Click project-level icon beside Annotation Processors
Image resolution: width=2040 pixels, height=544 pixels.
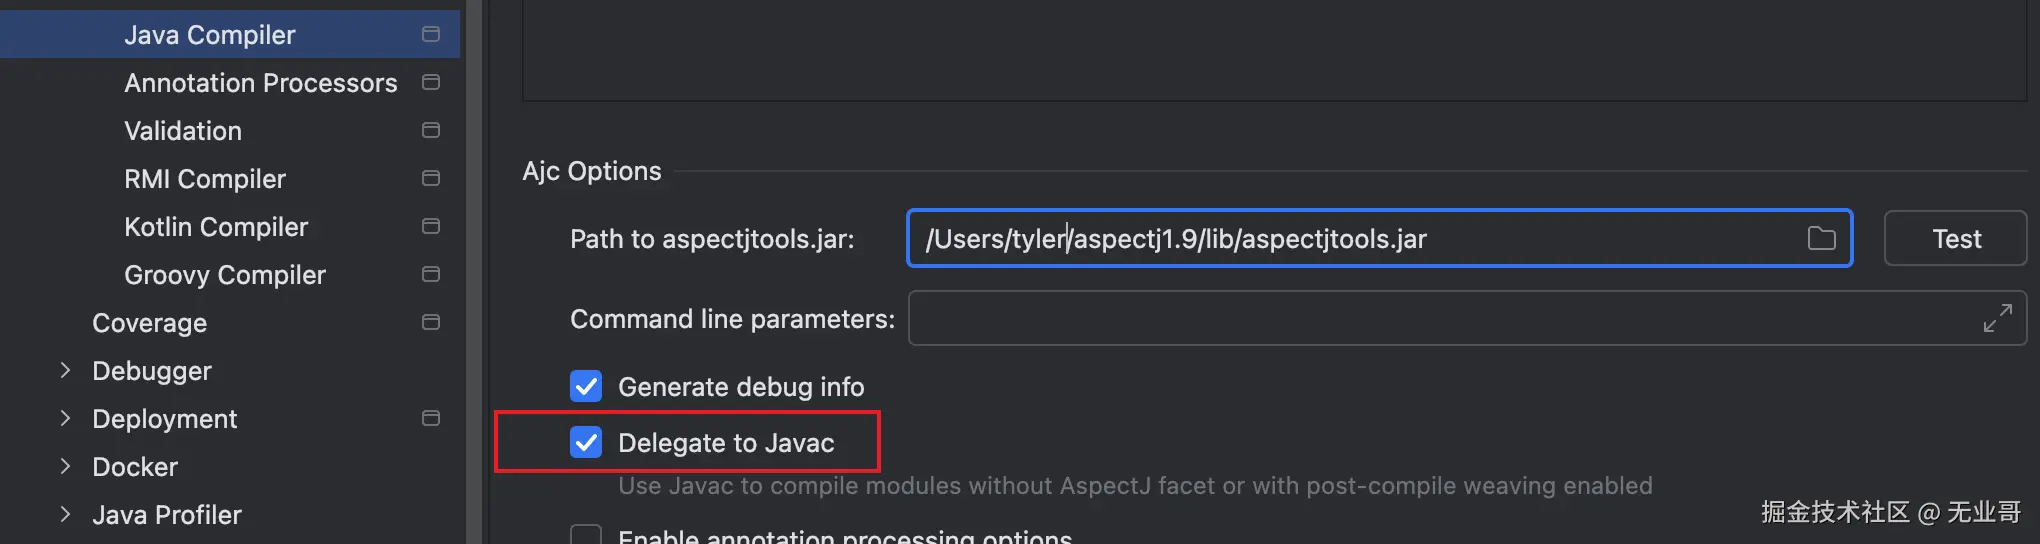click(431, 82)
